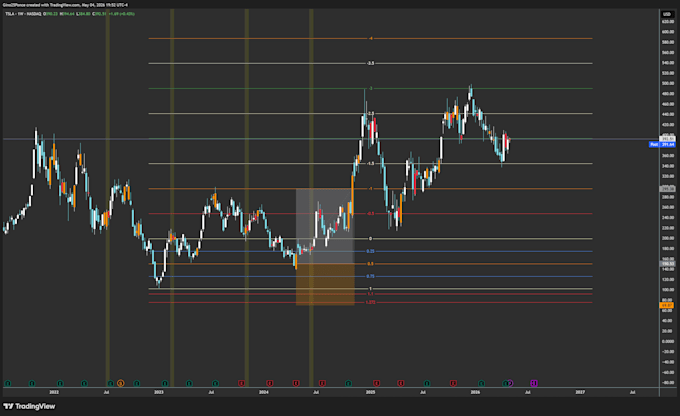Select the blue 0.25 Fibonacci level label
Screen dimensions: 680x416
pyautogui.click(x=370, y=251)
